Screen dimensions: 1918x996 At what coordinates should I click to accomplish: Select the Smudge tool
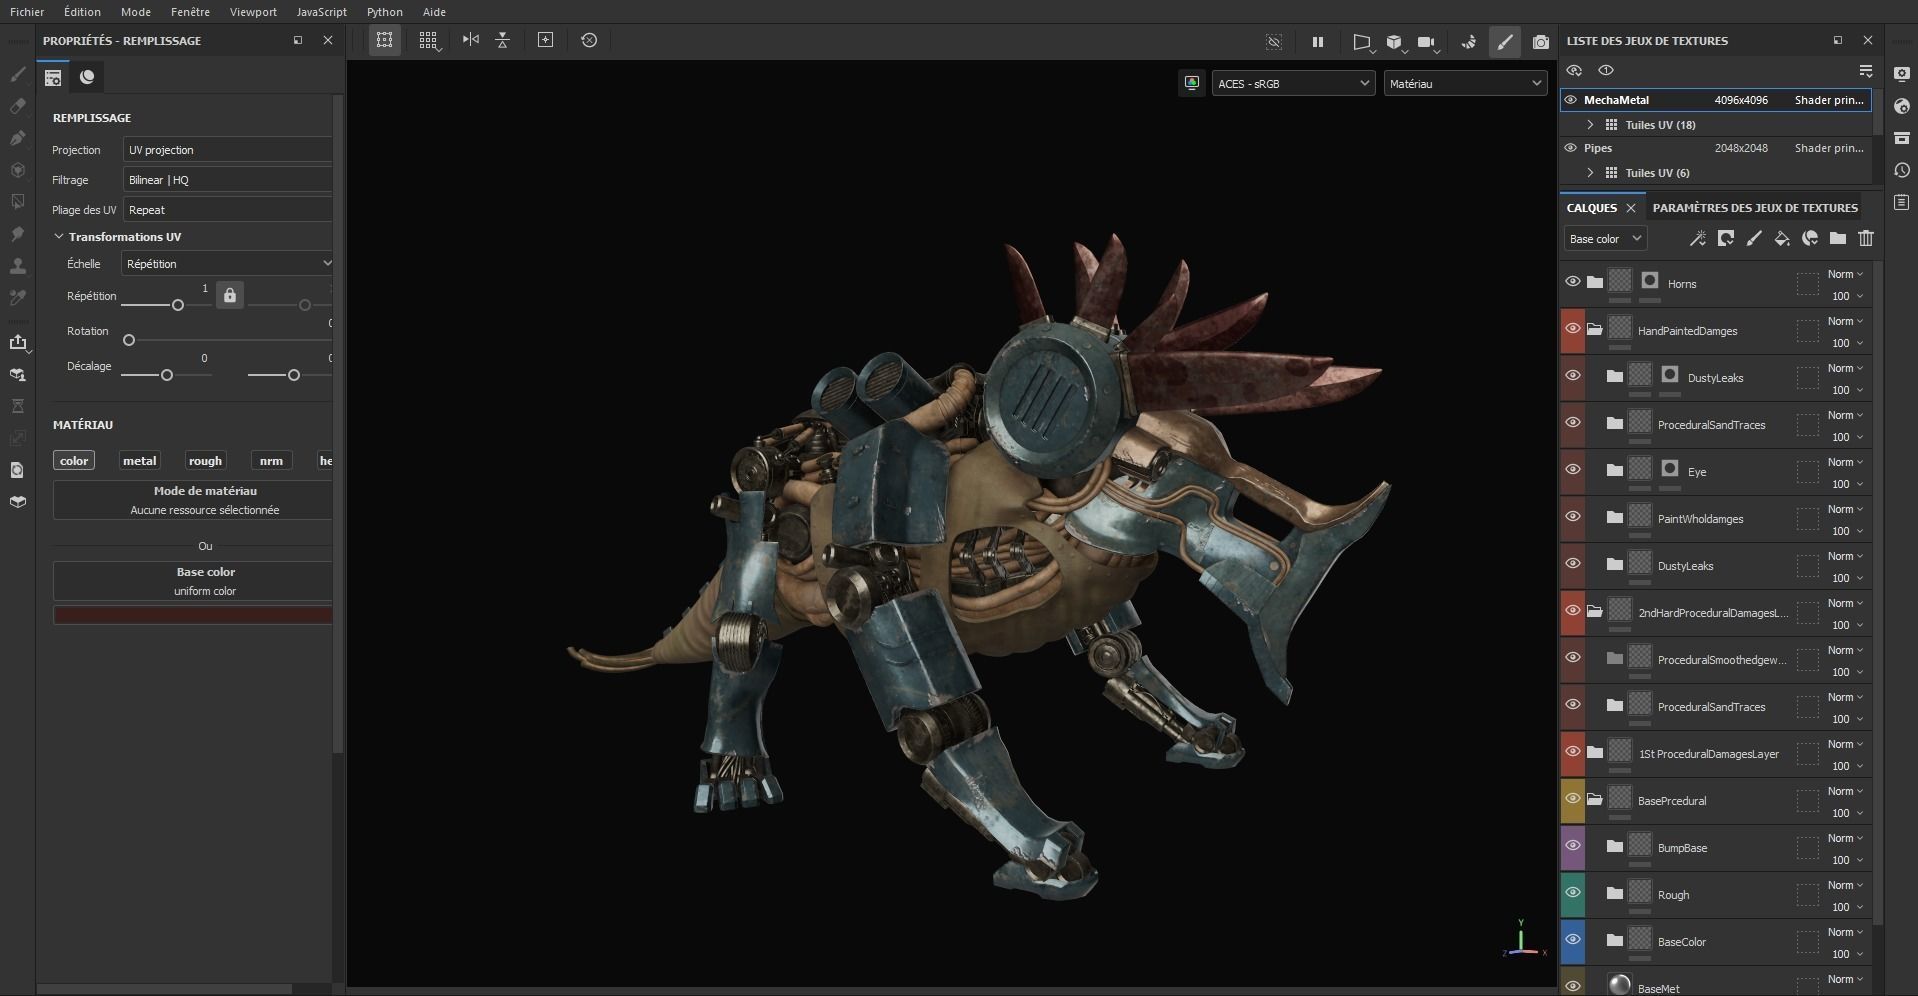[x=17, y=234]
